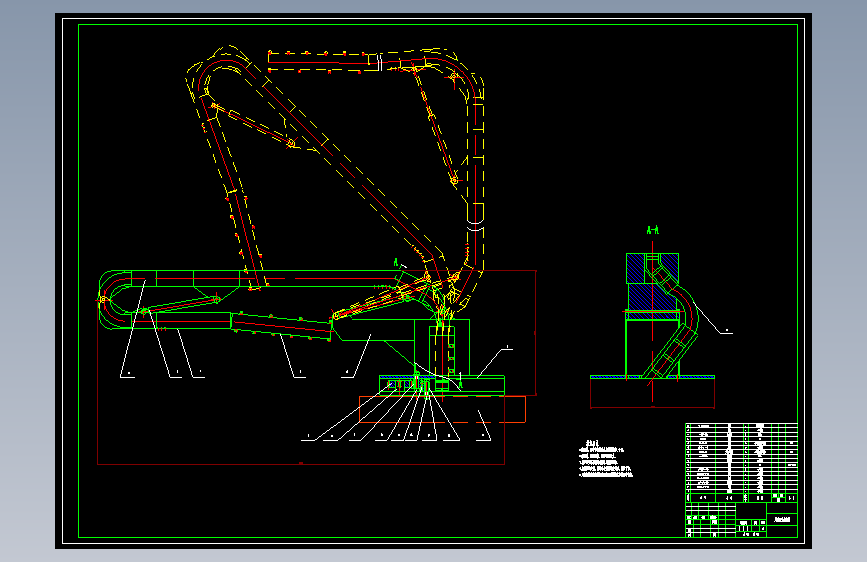The image size is (867, 562).
Task: Select the A-A section view label
Action: pos(652,230)
